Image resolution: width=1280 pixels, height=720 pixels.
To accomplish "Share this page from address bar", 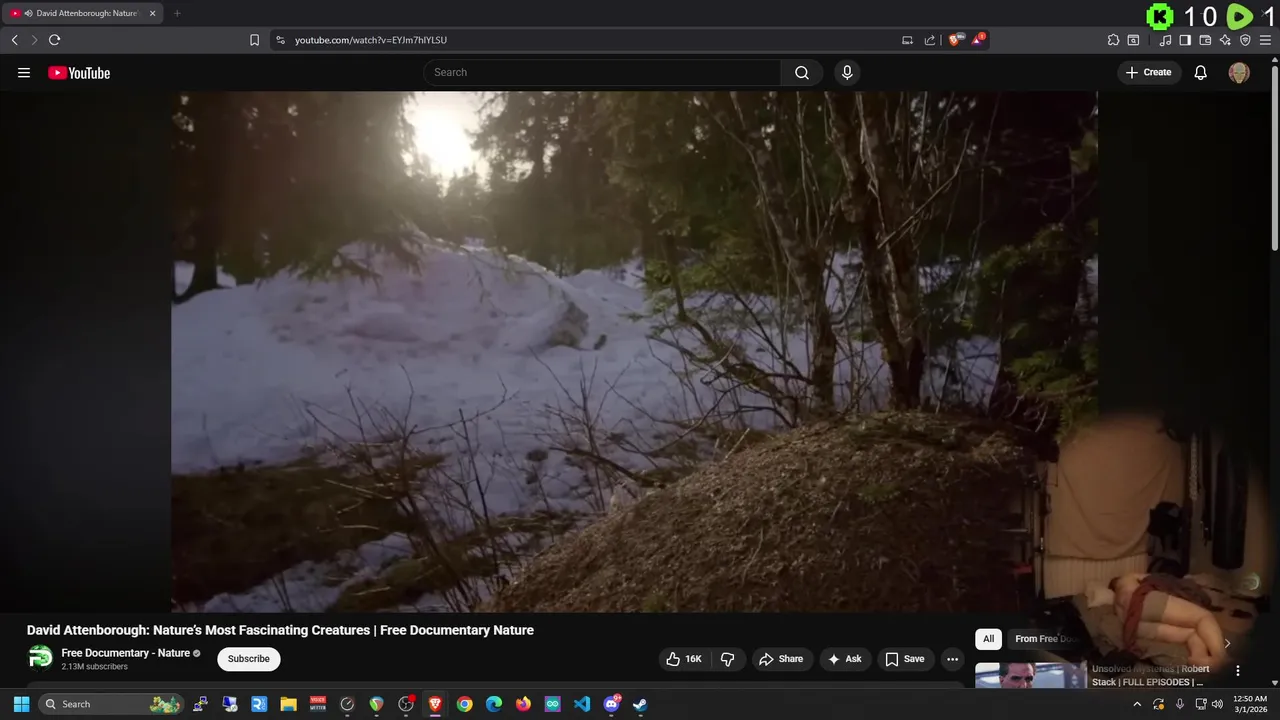I will tap(930, 40).
